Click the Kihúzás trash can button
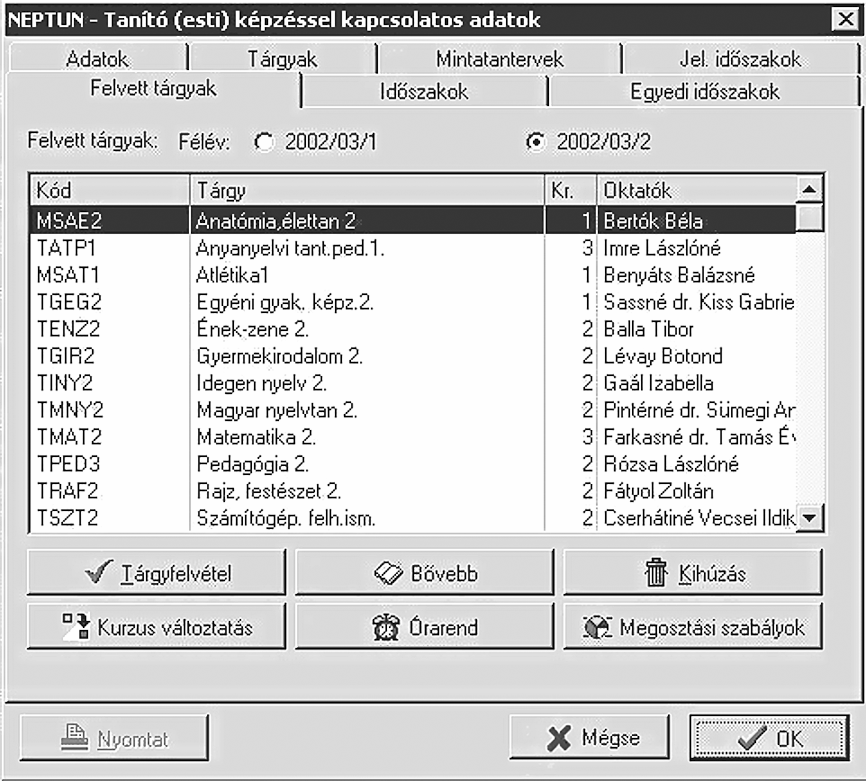The height and width of the screenshot is (781, 866). 693,572
